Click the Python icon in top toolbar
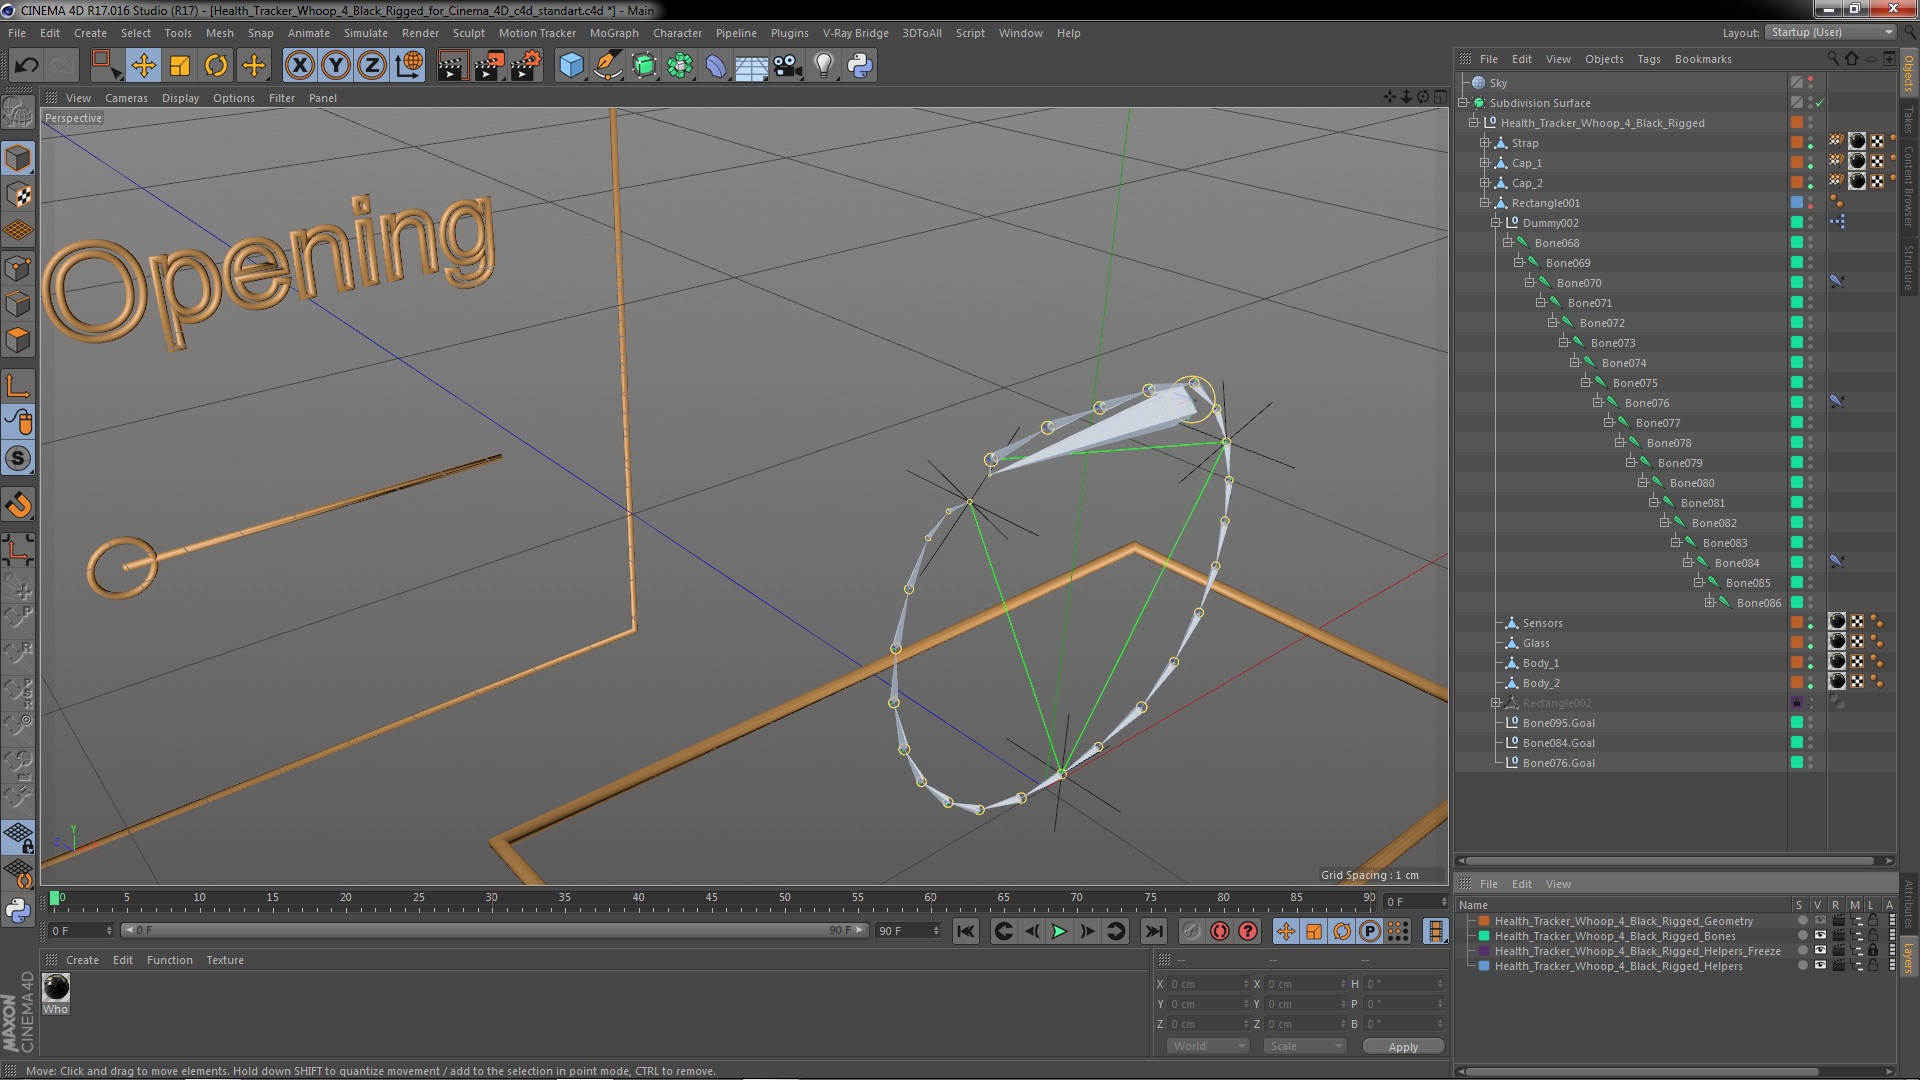1920x1080 pixels. tap(860, 66)
